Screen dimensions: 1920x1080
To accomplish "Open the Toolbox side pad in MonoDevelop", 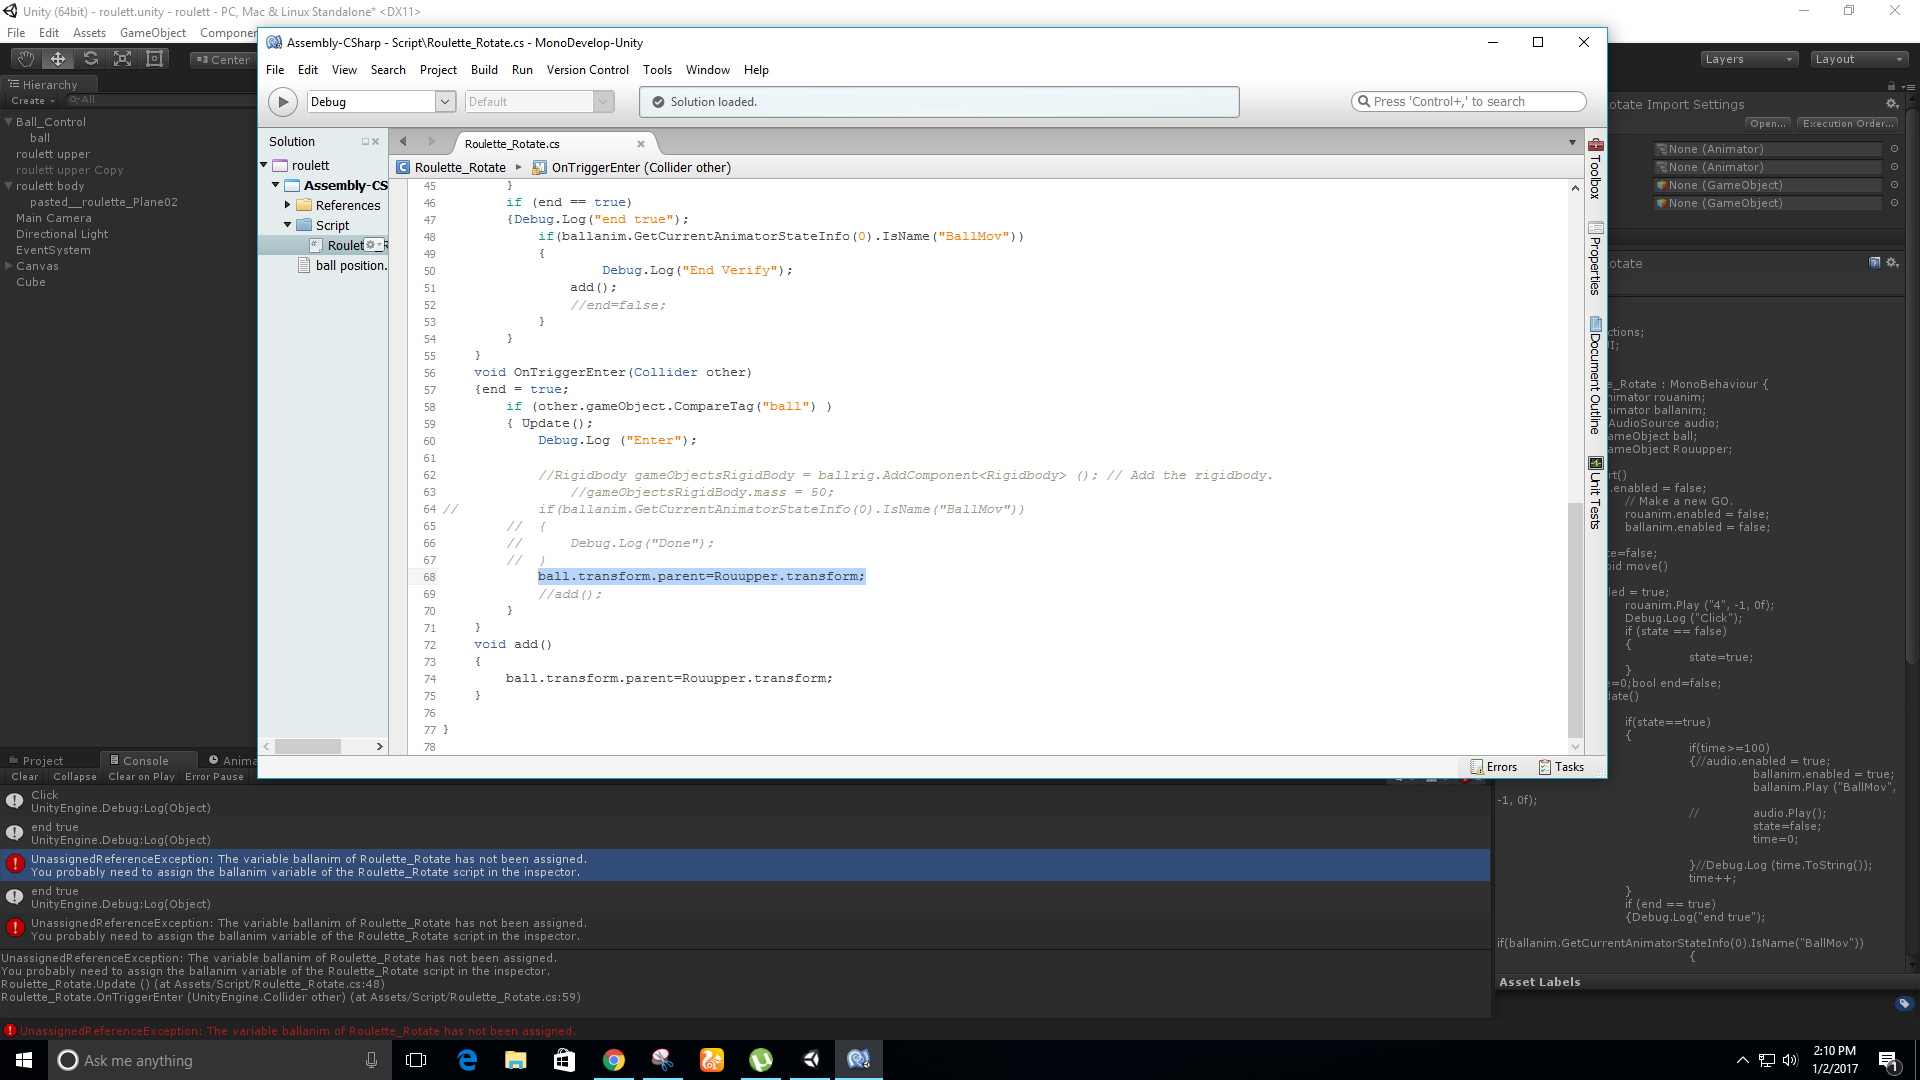I will [x=1596, y=169].
